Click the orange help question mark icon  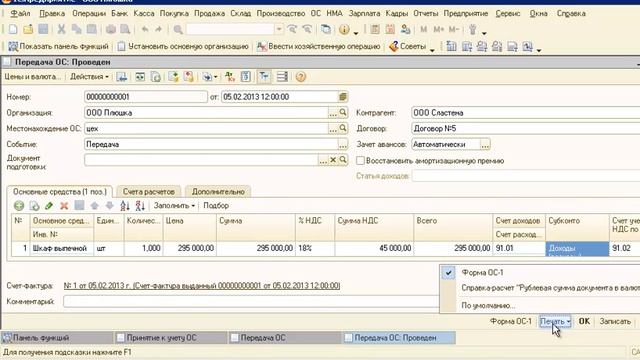301,77
